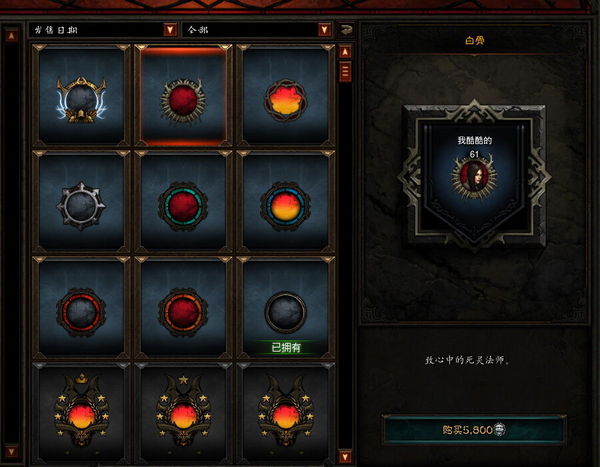The image size is (600, 467).
Task: Grab the grid scrollbar handle
Action: pos(345,72)
